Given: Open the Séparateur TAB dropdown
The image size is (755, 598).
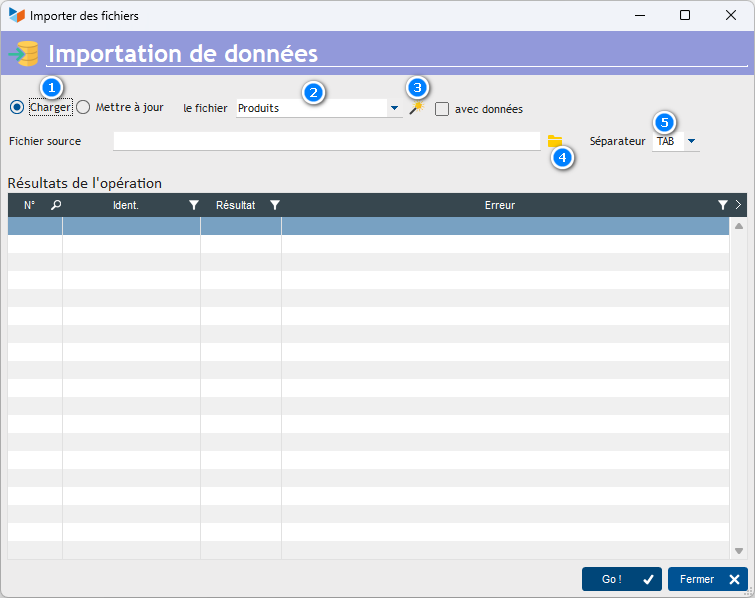Looking at the screenshot, I should click(691, 142).
